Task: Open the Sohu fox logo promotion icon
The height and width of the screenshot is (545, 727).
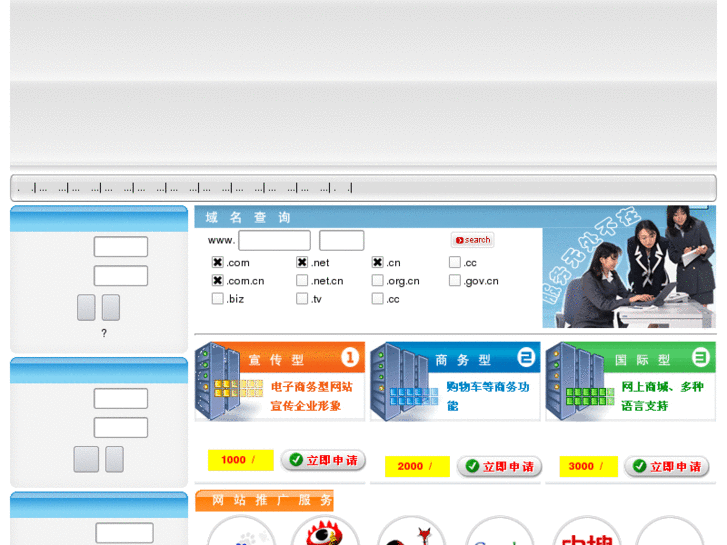Action: click(411, 532)
